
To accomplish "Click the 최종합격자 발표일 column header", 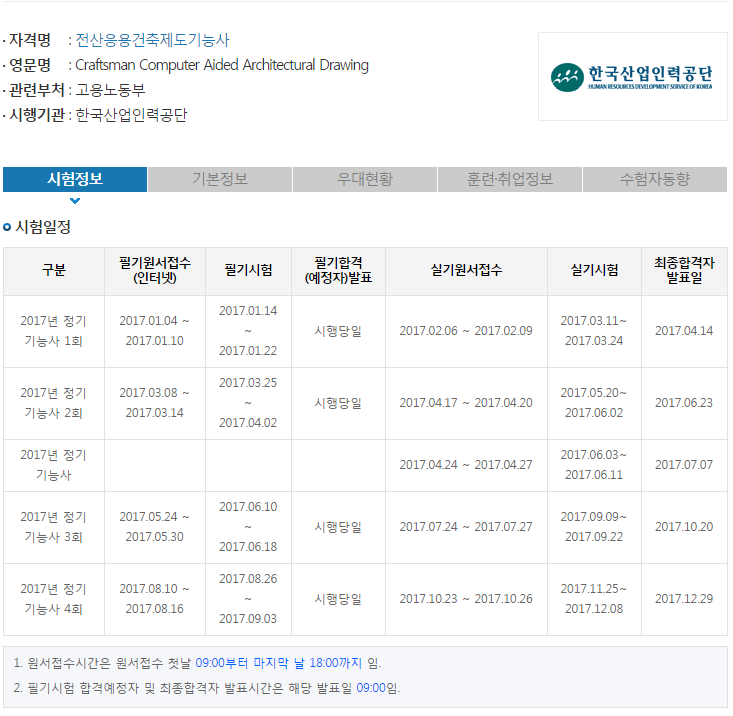I will 684,271.
